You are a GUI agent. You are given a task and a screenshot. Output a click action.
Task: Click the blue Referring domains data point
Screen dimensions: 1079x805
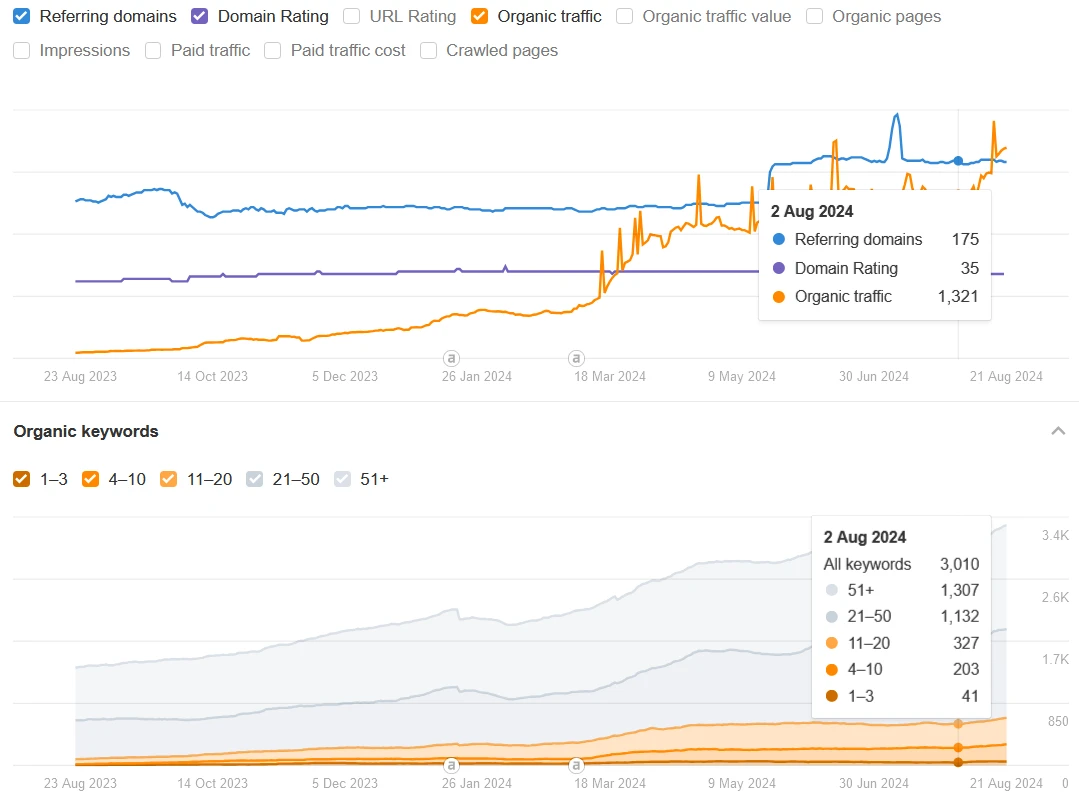(958, 161)
